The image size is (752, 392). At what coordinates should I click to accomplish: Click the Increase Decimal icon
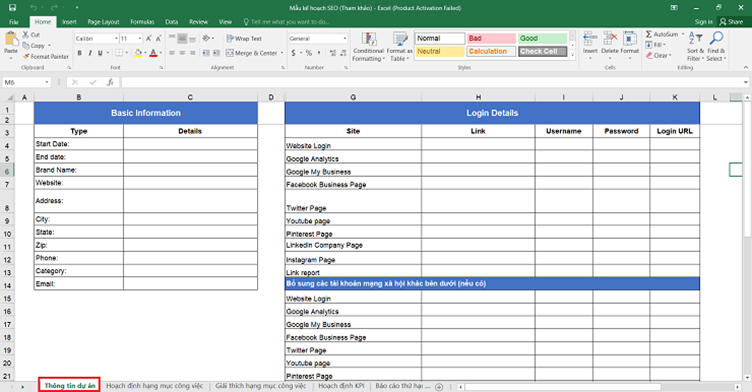pyautogui.click(x=332, y=53)
